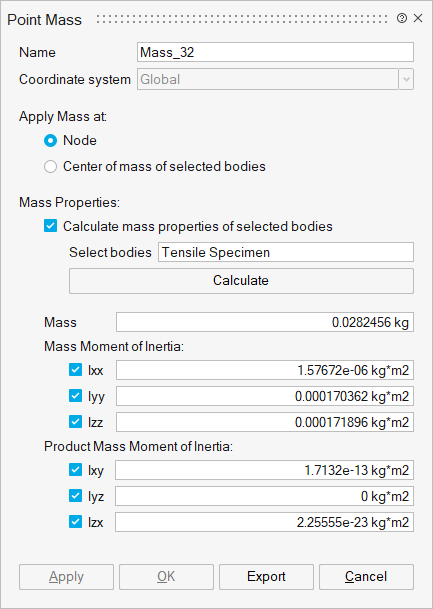
Task: Select the Node radio option
Action: tap(50, 141)
